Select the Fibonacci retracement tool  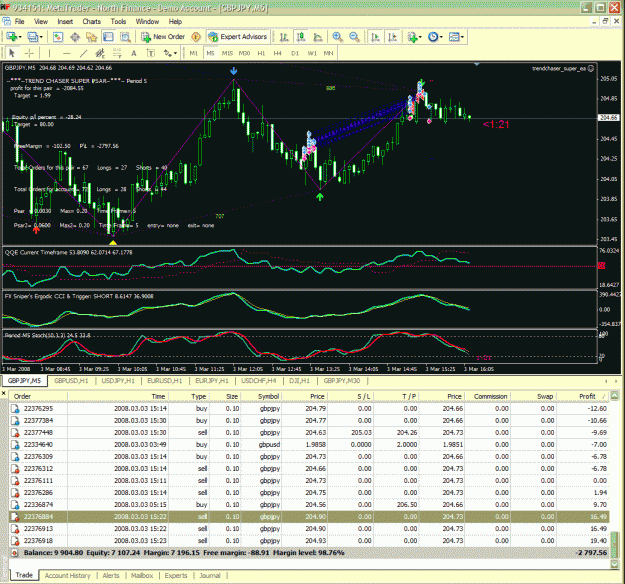[x=117, y=53]
